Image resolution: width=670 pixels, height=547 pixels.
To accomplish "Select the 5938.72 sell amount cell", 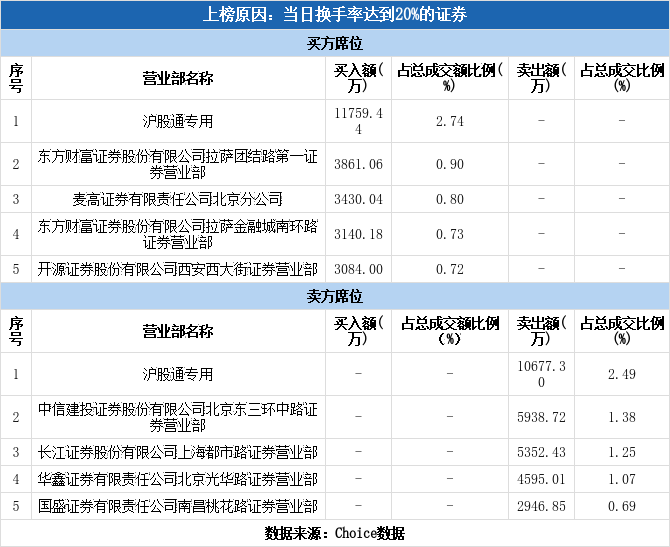I will (541, 417).
